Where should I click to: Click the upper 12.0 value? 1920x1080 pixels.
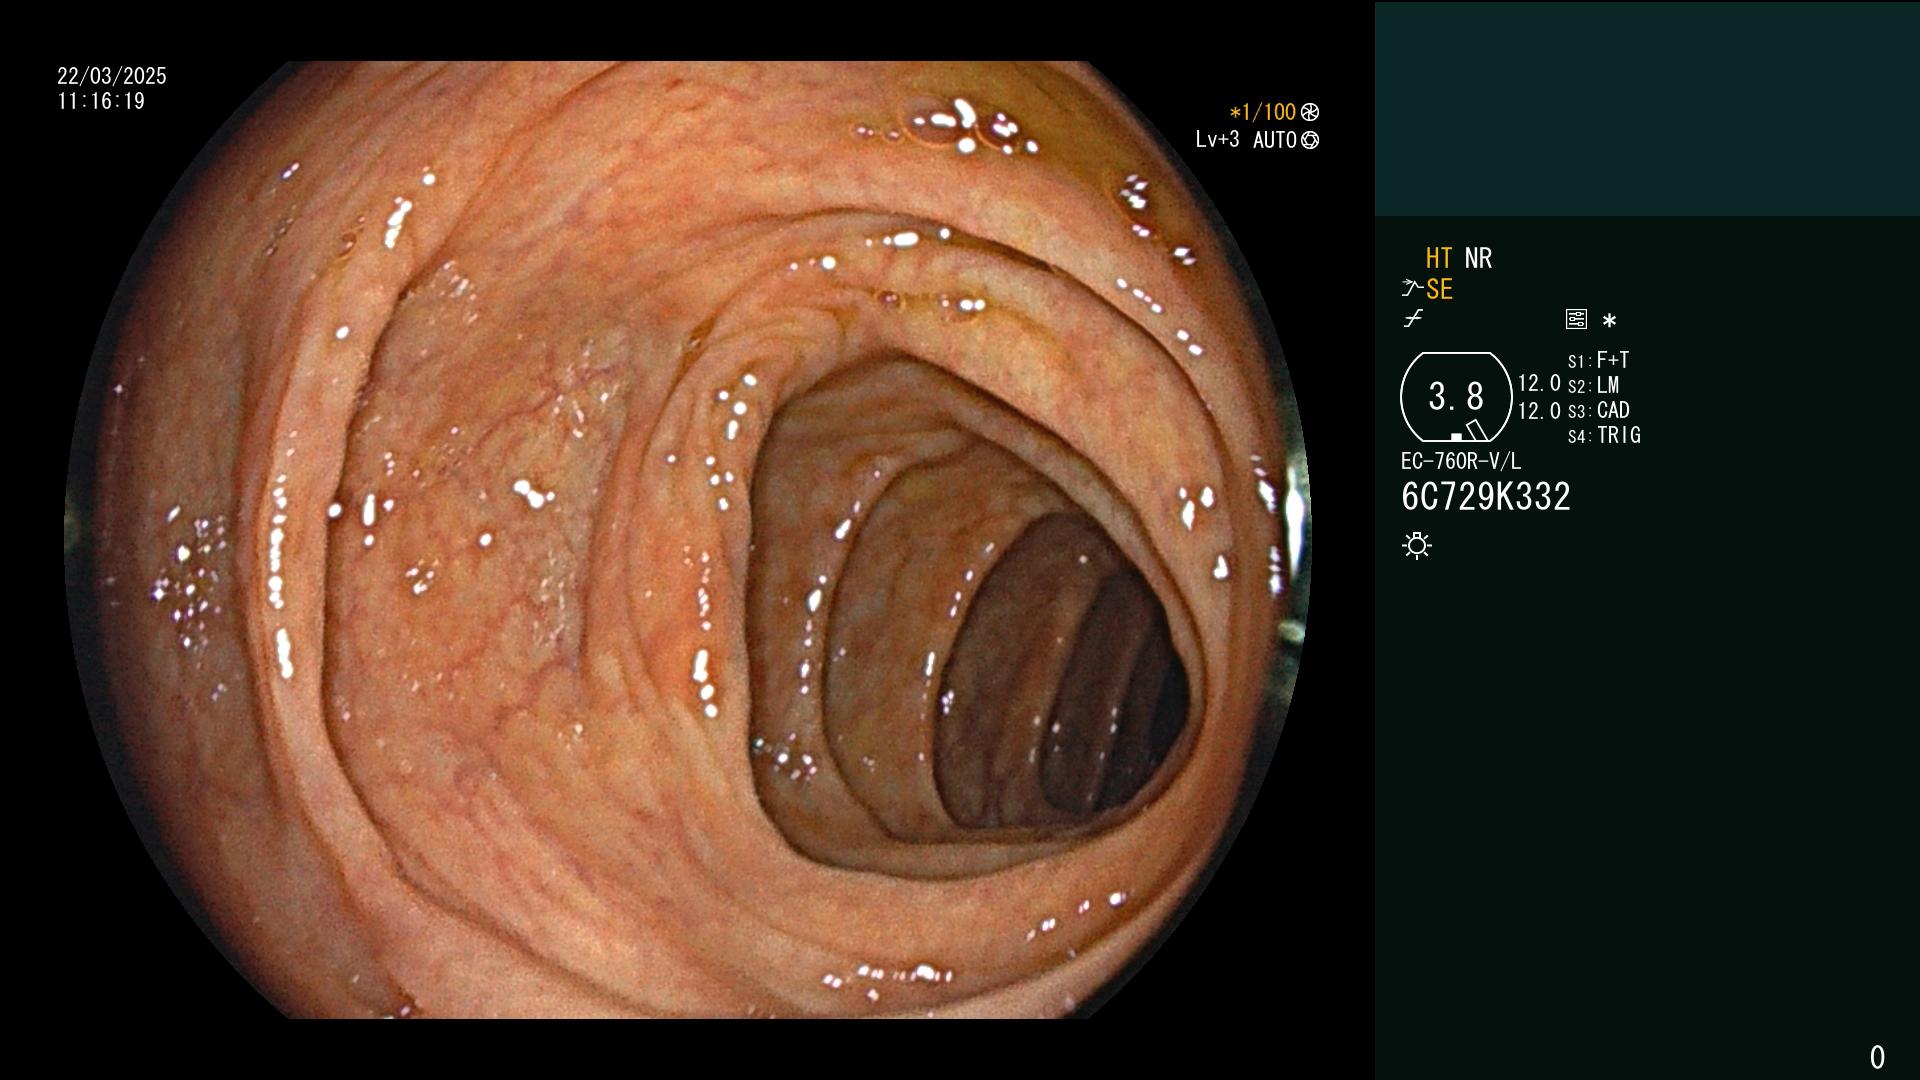(x=1539, y=383)
